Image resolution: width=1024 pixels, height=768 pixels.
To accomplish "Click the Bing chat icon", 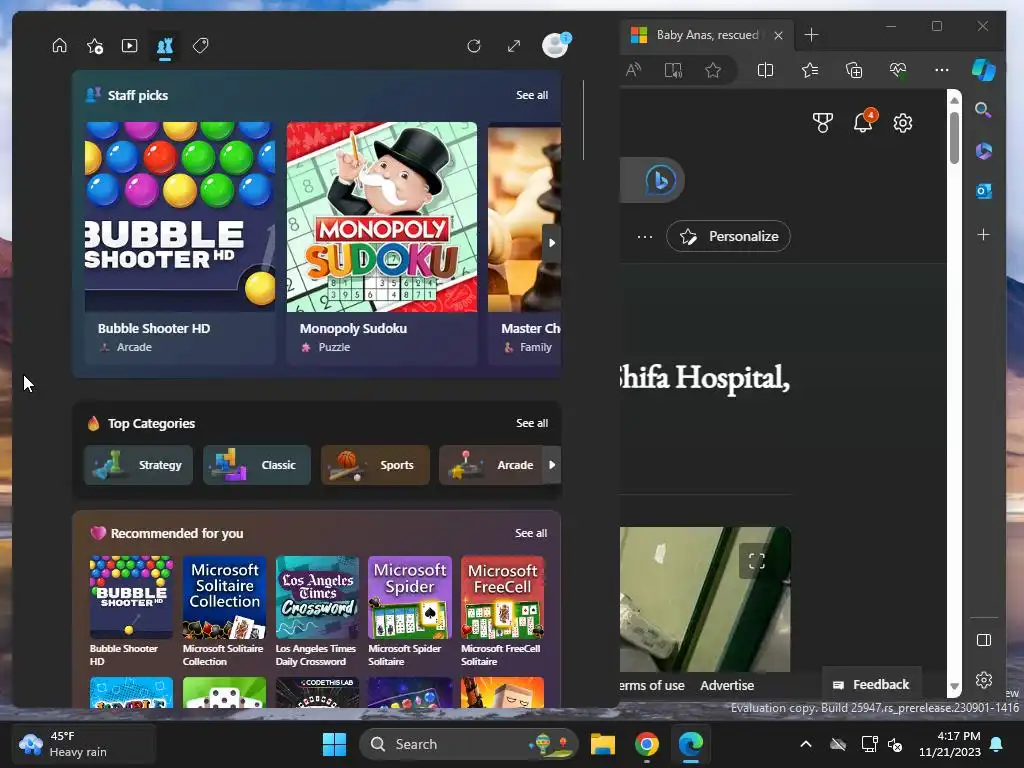I will pos(660,180).
